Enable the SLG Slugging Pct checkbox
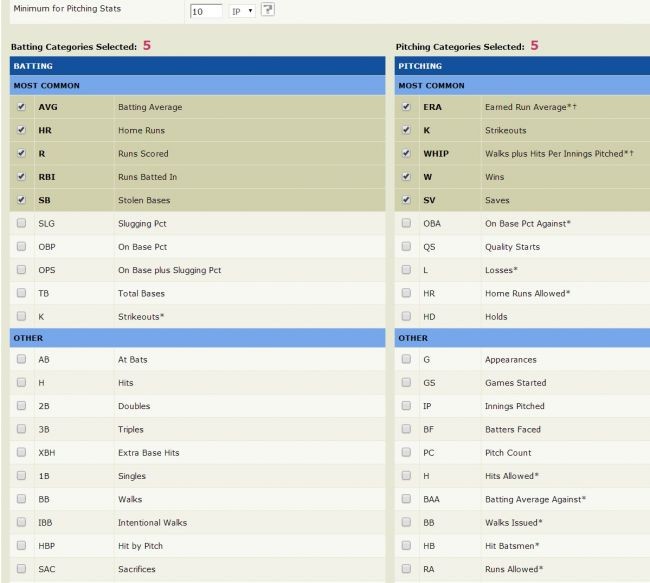 (21, 223)
